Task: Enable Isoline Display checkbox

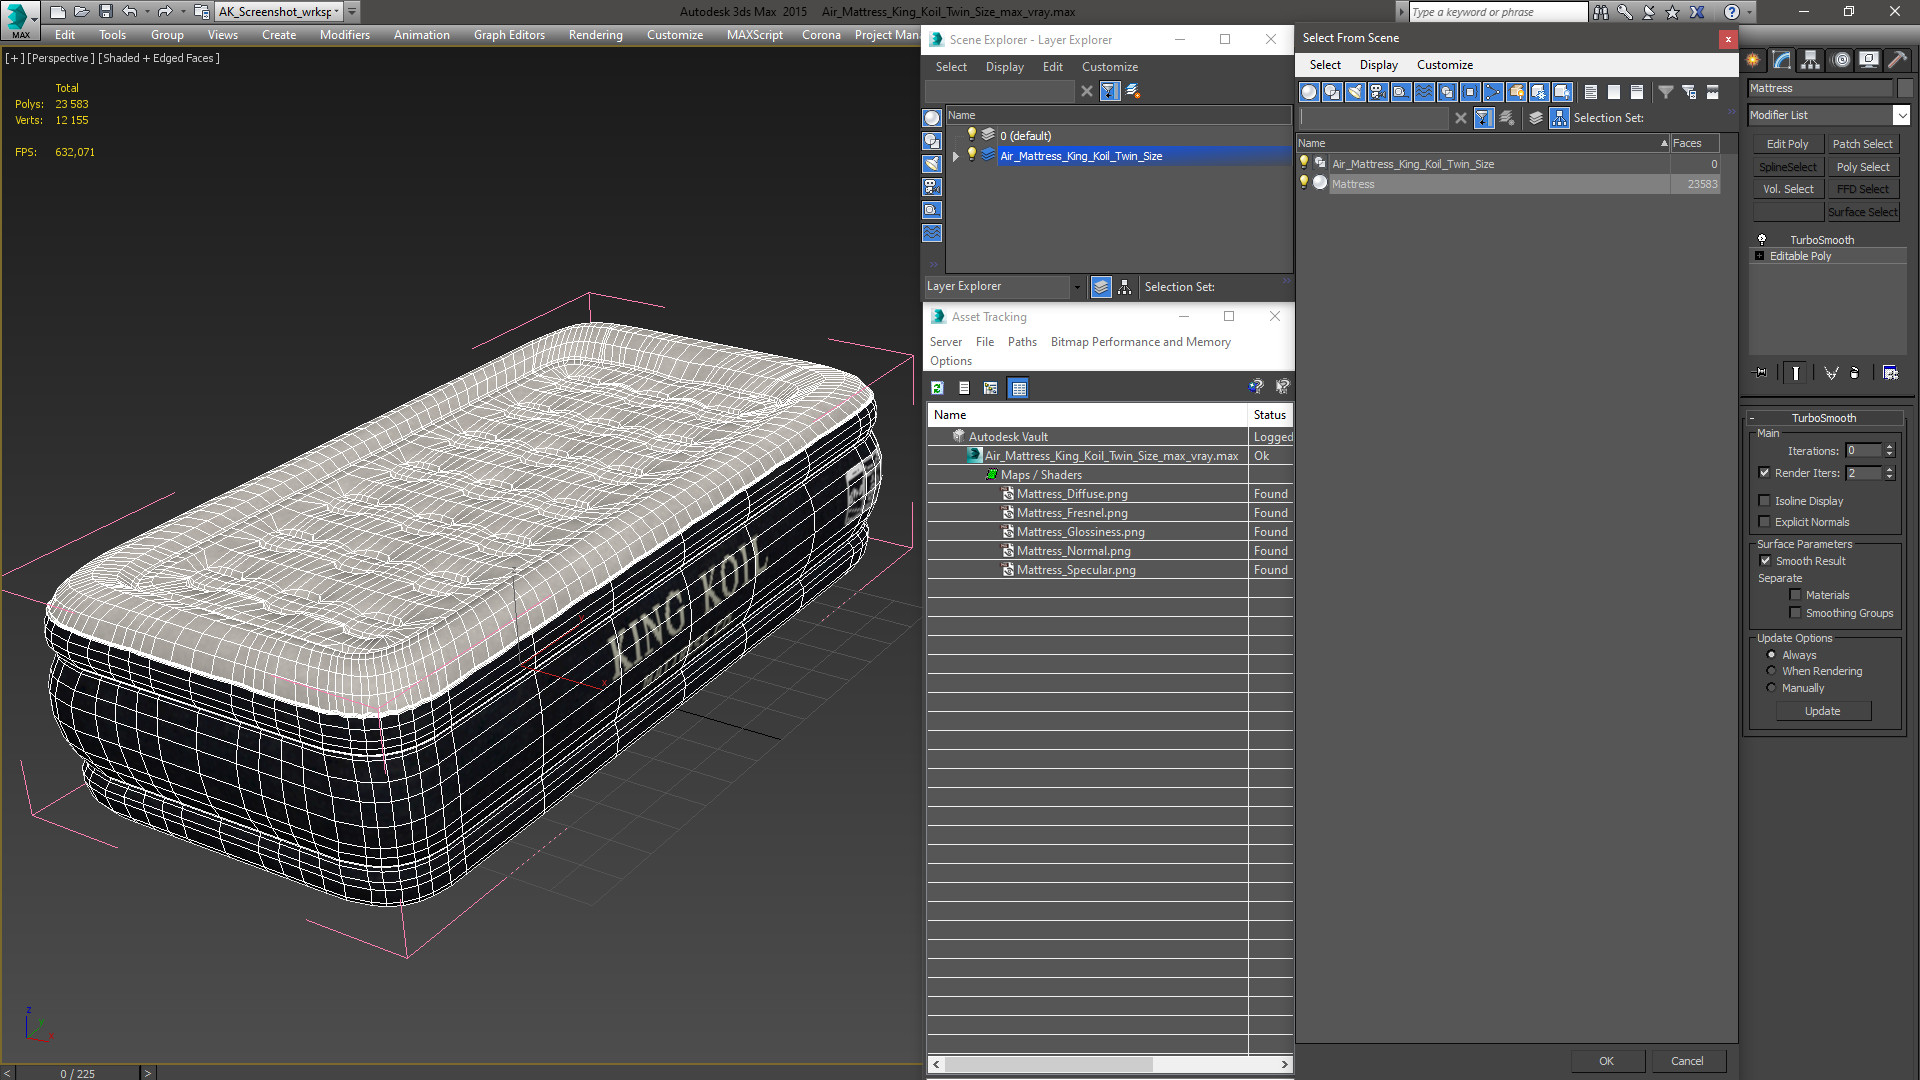Action: tap(1764, 501)
